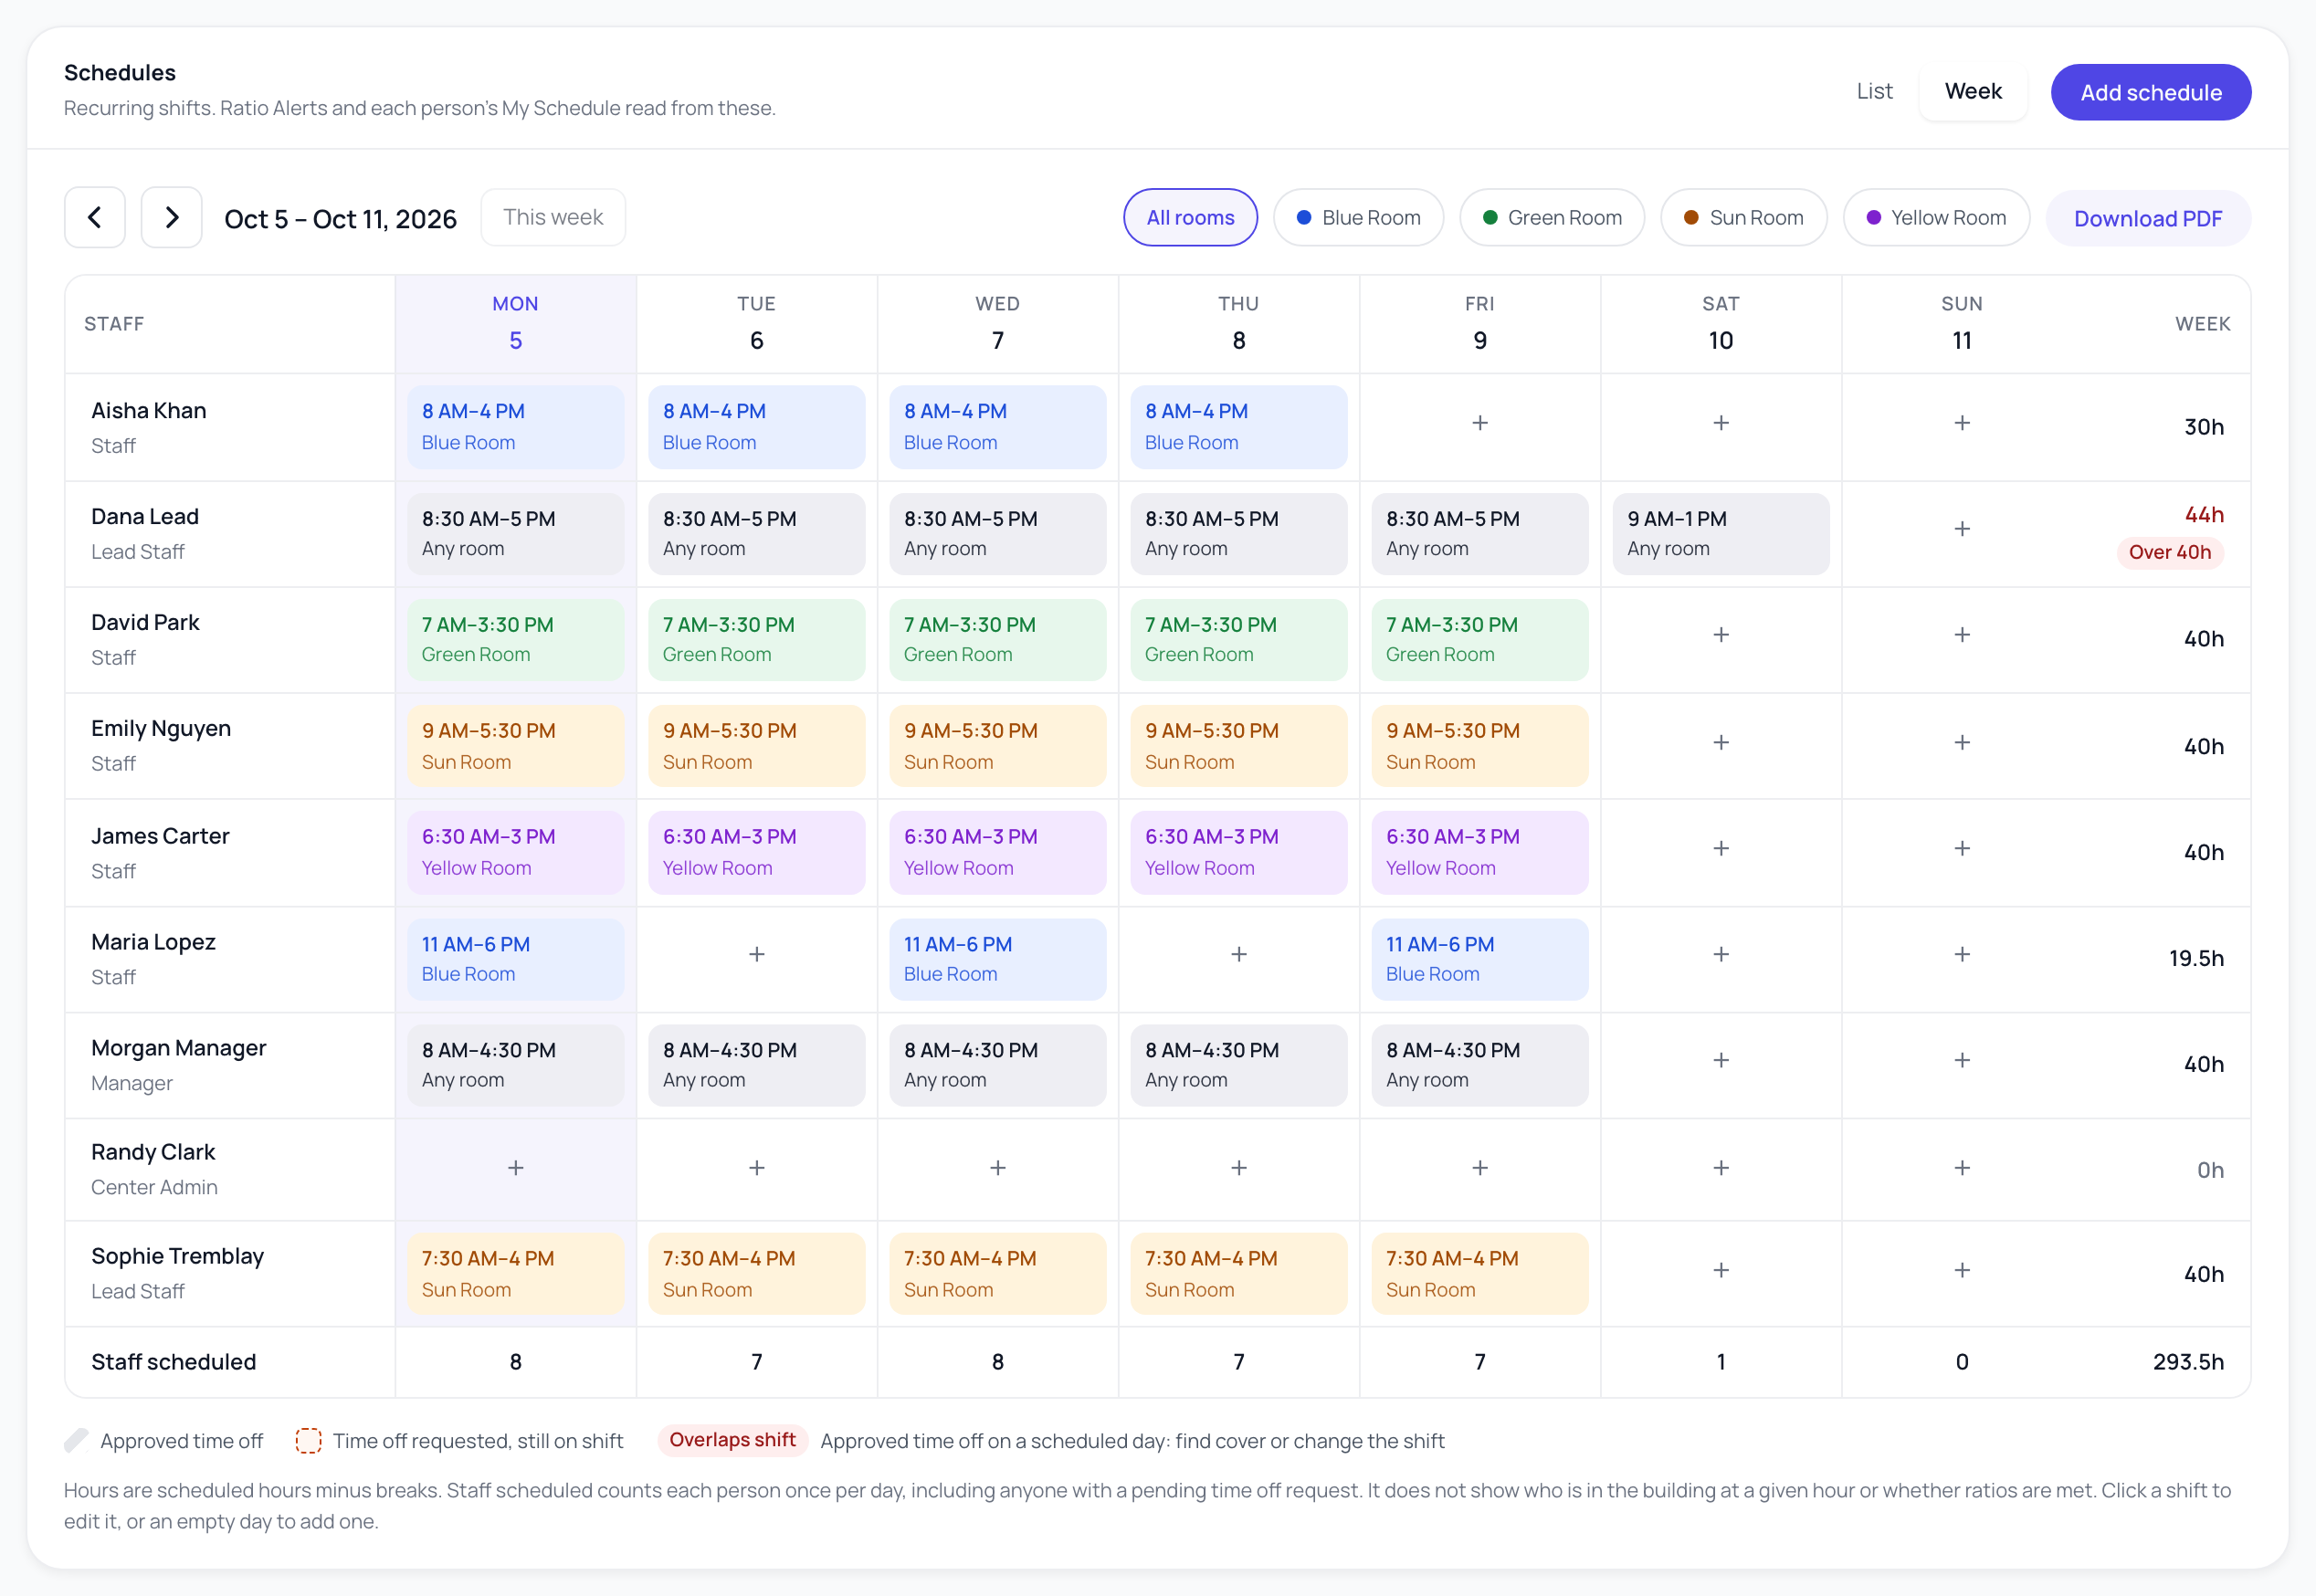The image size is (2316, 1596).
Task: Switch to Week view
Action: [1973, 91]
